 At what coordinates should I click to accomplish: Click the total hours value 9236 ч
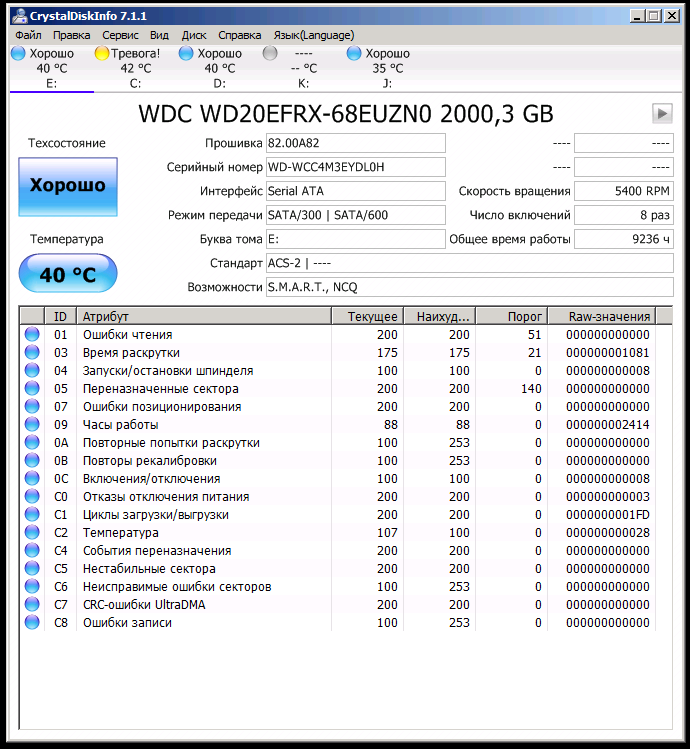(x=624, y=239)
